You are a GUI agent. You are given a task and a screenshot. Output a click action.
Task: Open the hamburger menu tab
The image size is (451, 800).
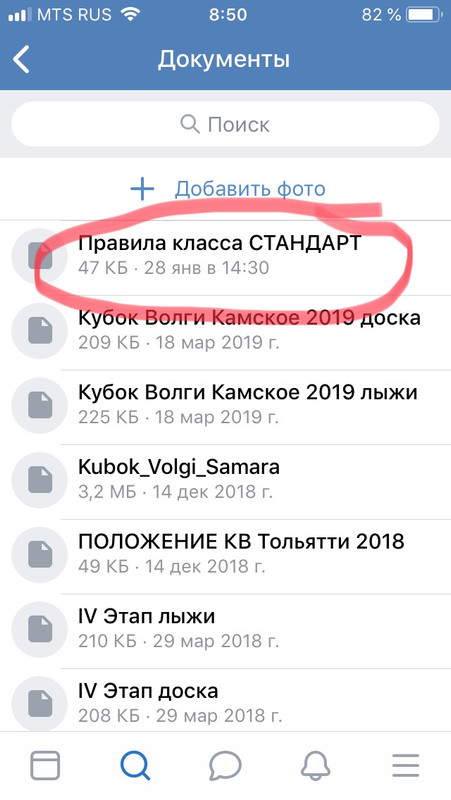pos(406,765)
